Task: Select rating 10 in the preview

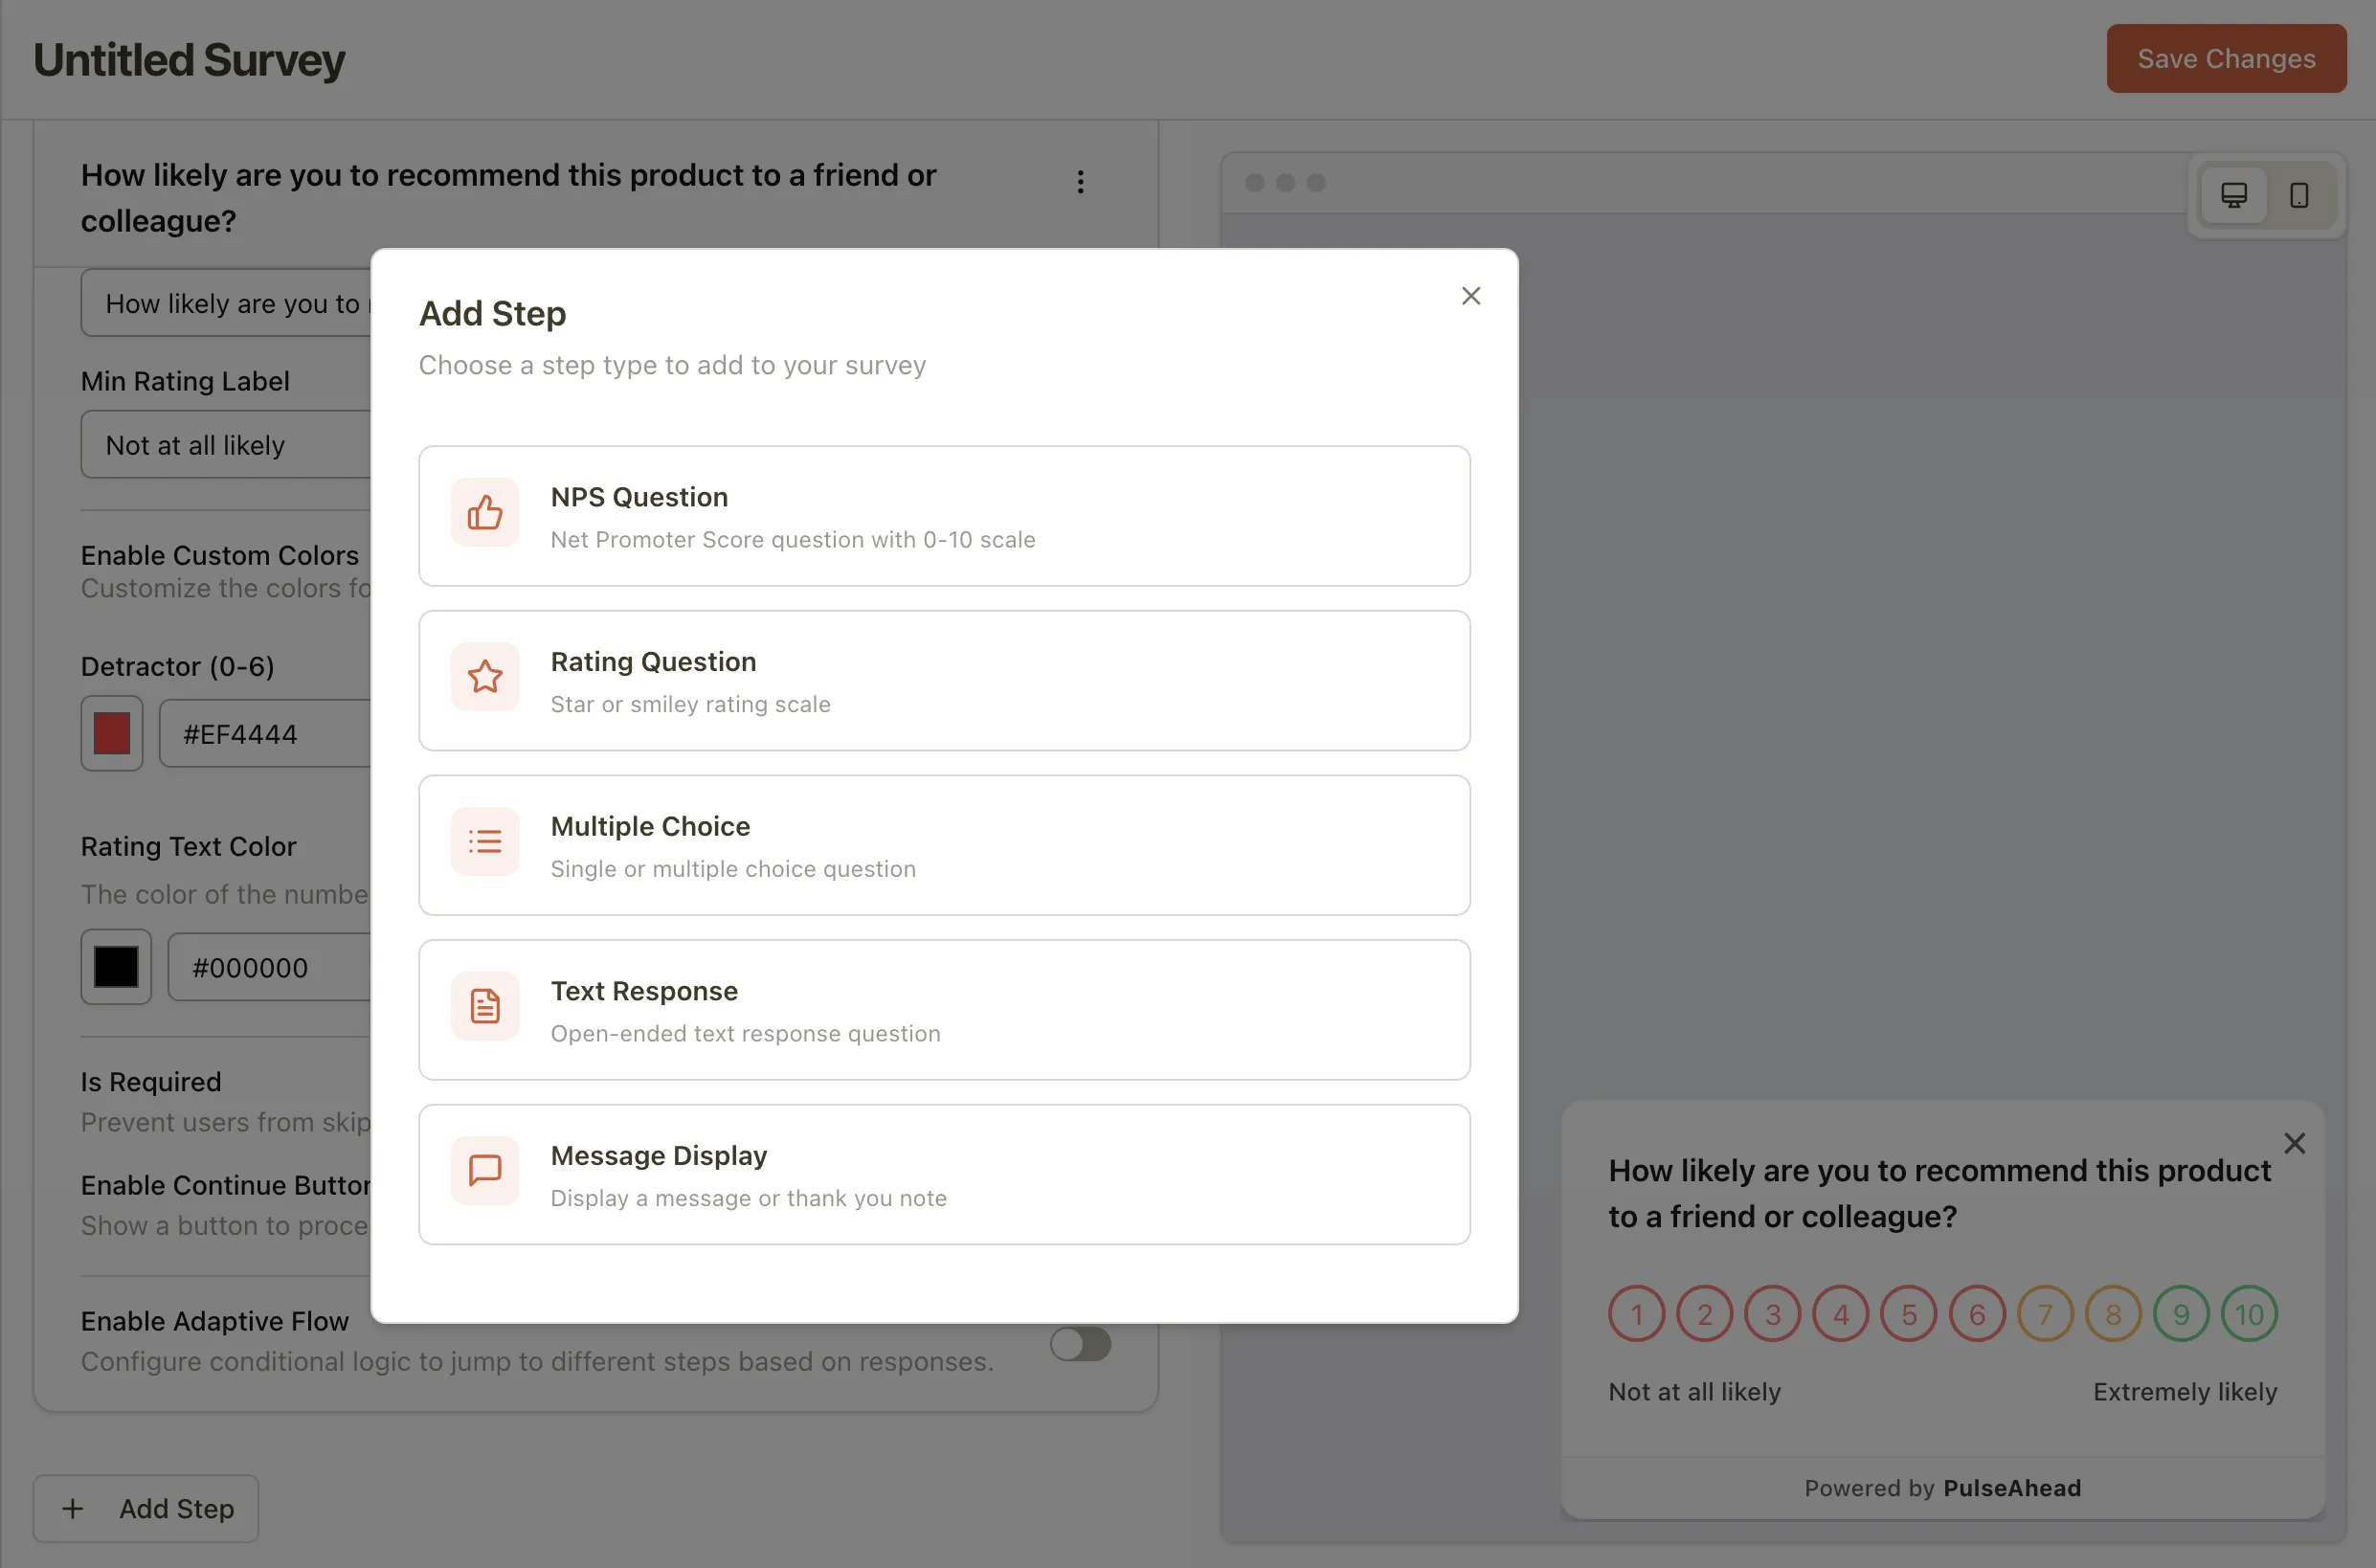Action: coord(2248,1313)
